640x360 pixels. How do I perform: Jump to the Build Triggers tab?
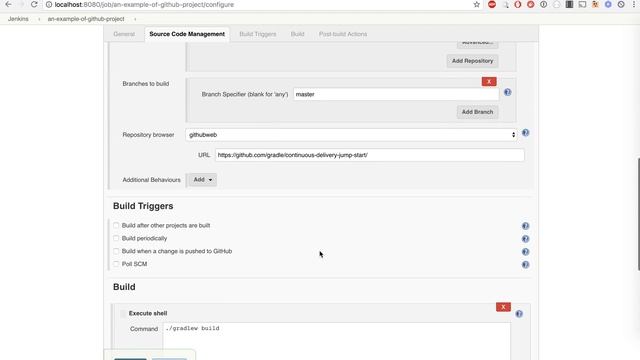click(258, 34)
